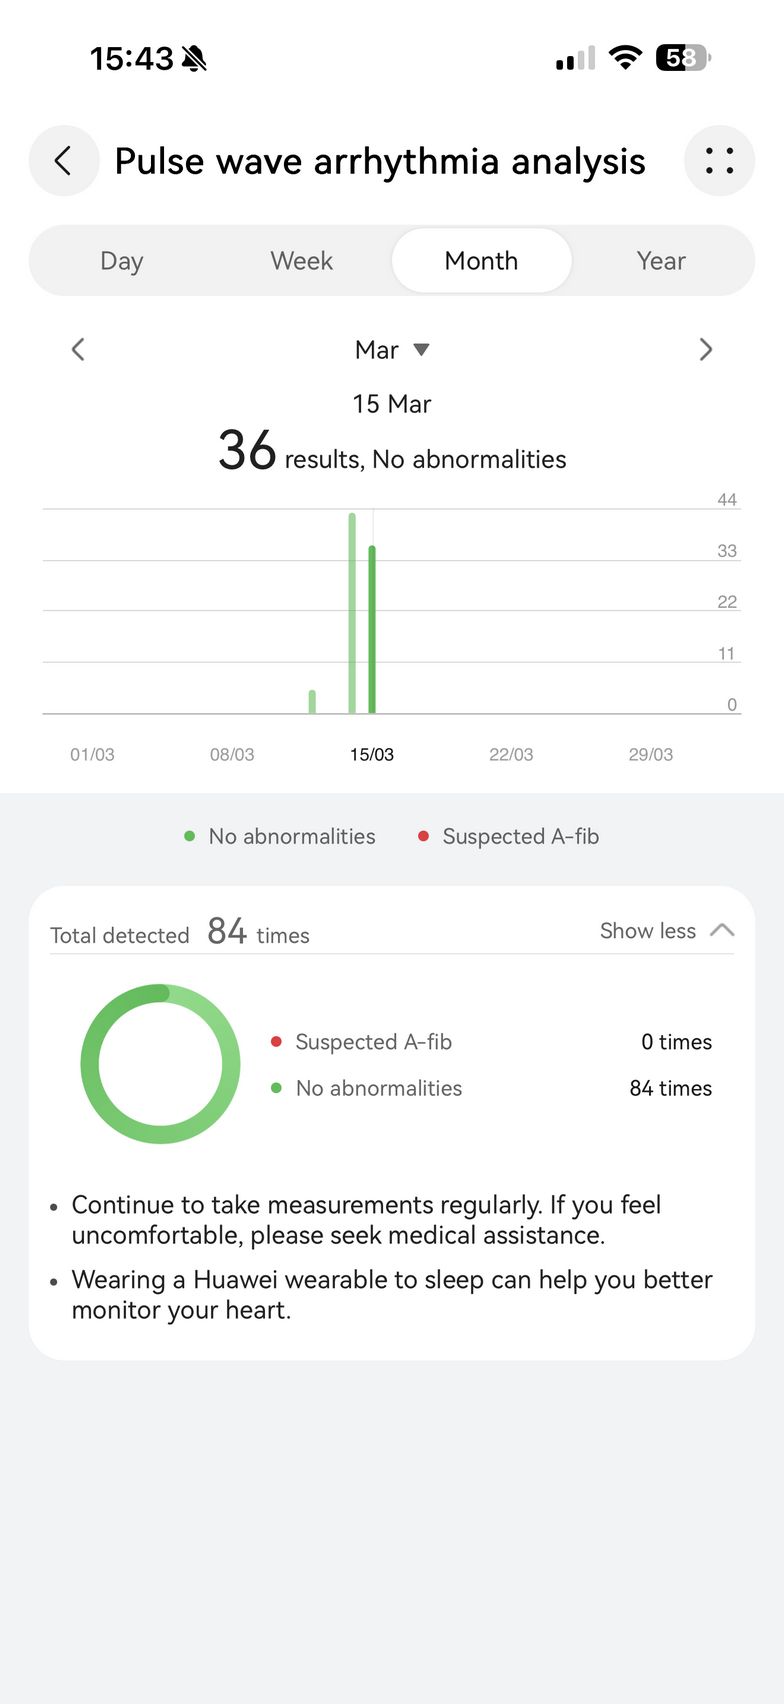Go to the previous month

click(78, 349)
